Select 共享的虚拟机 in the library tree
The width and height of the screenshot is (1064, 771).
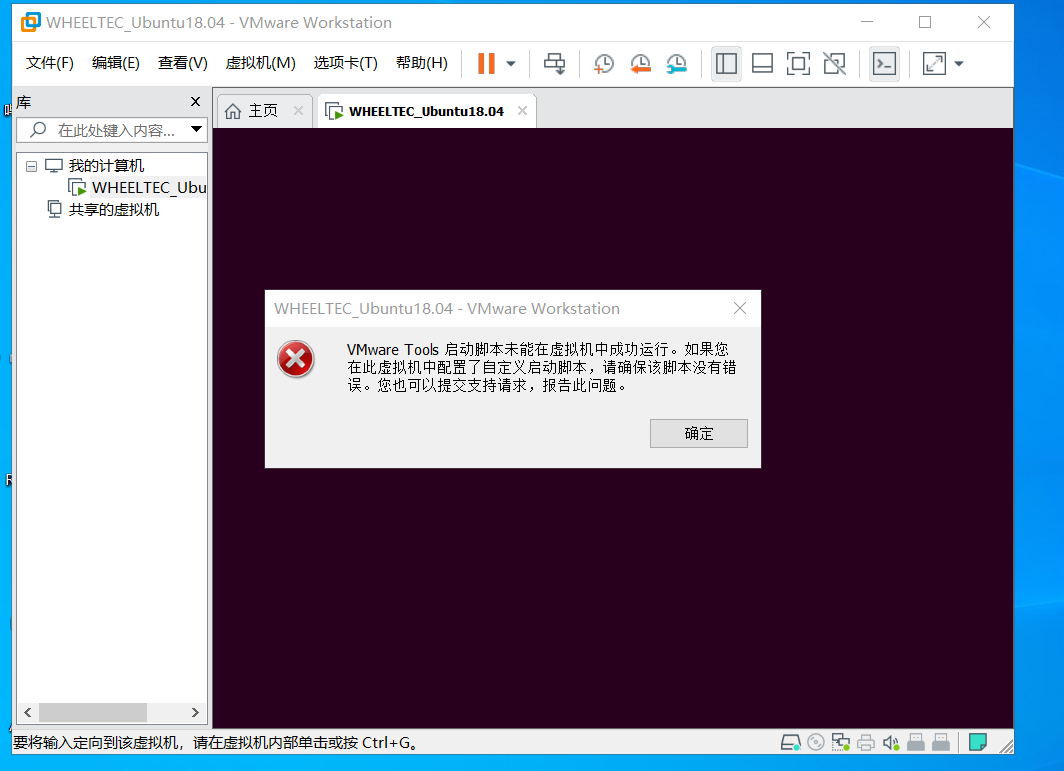point(114,210)
